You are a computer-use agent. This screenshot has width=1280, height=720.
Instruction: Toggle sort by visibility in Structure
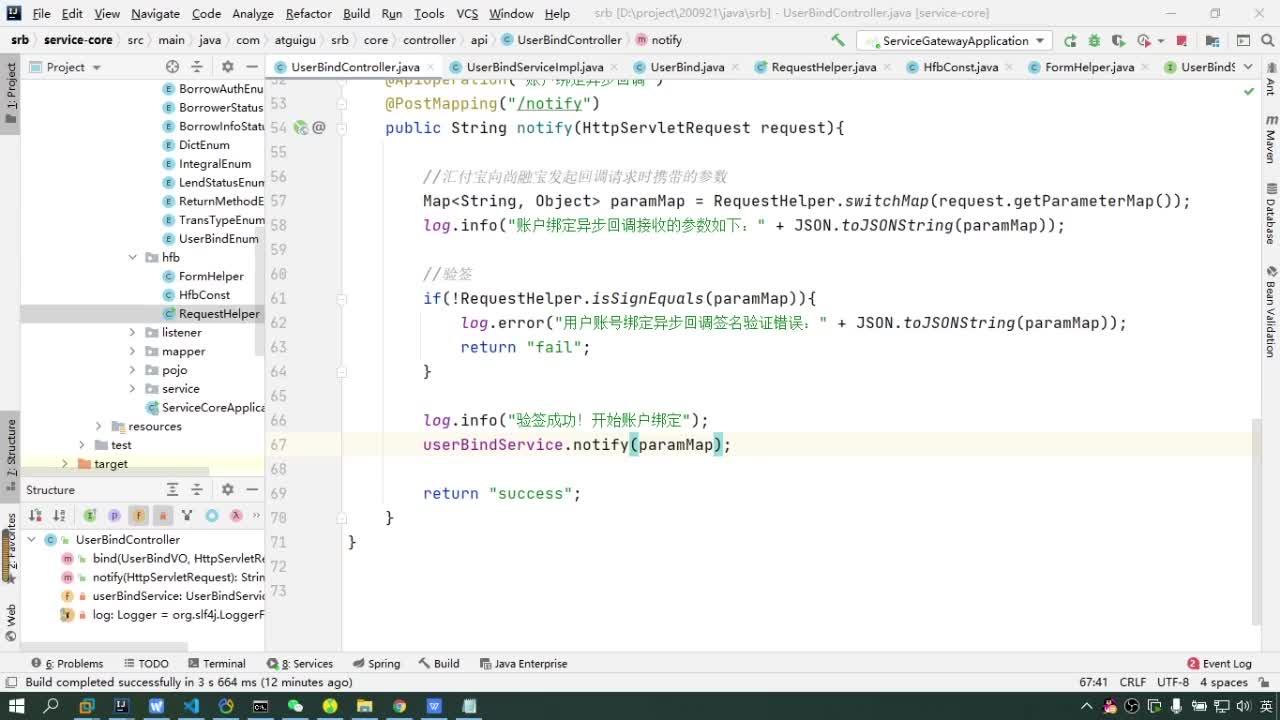(36, 515)
